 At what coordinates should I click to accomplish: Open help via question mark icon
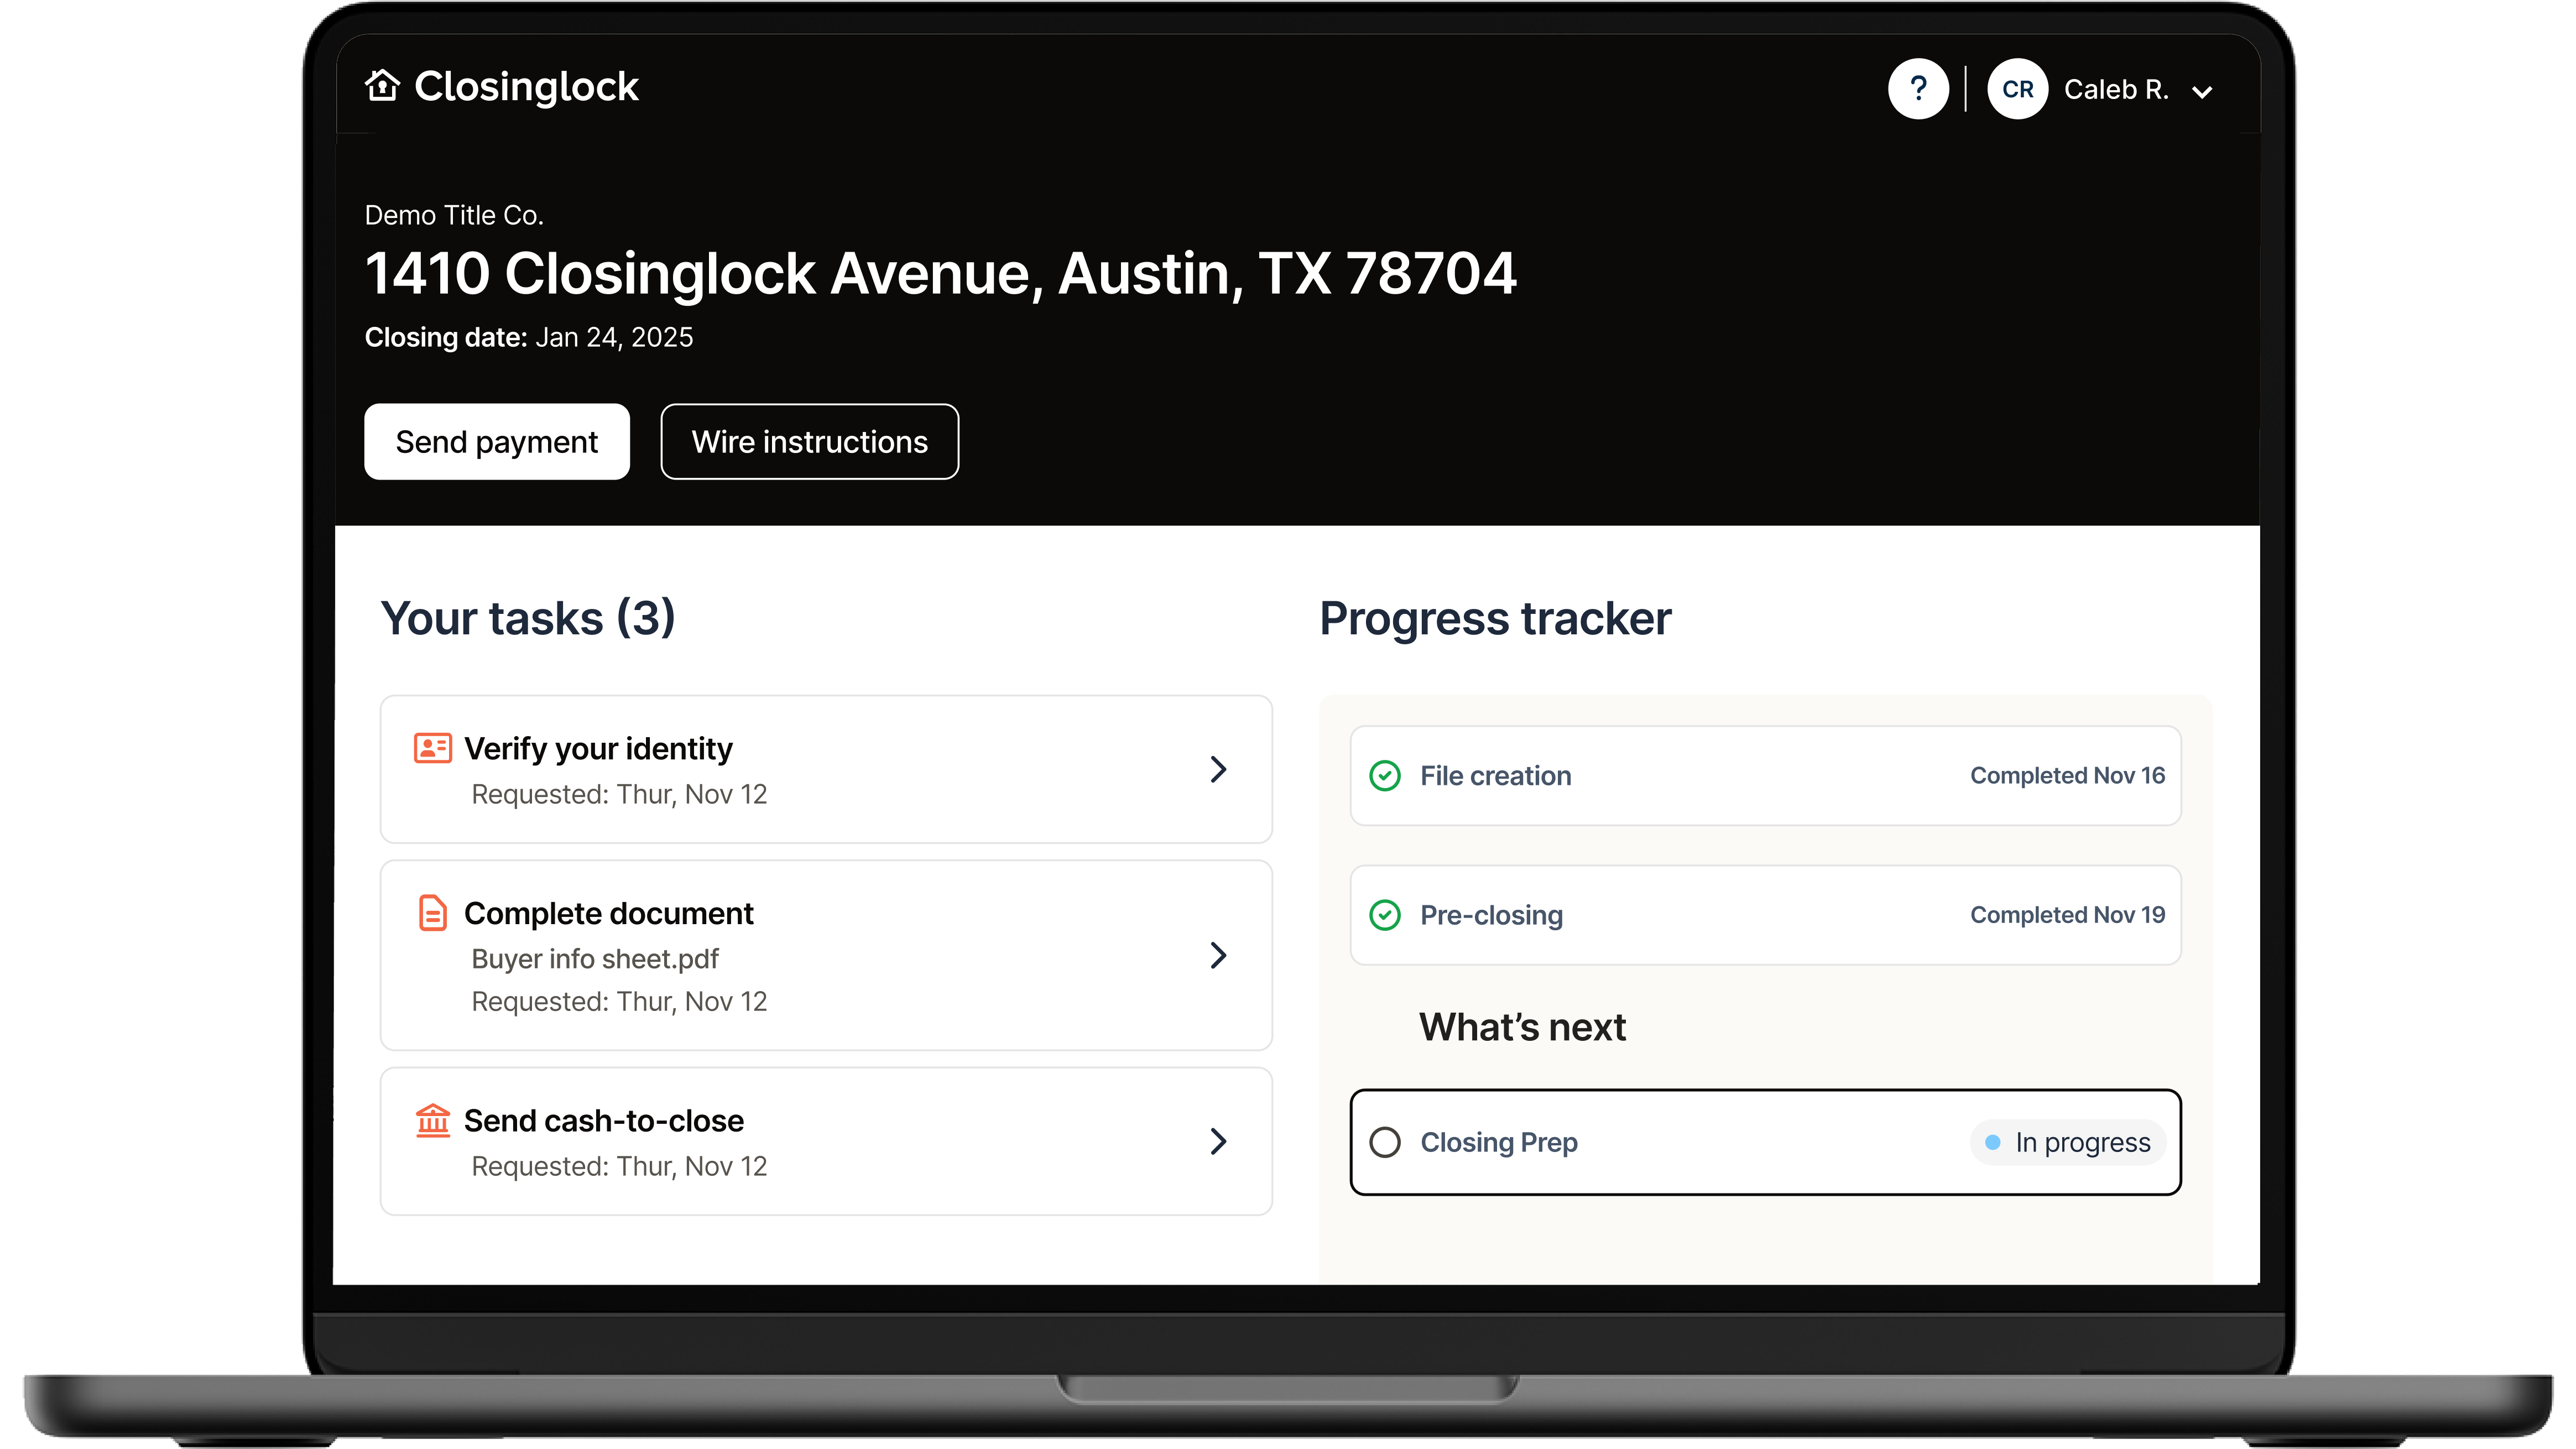pyautogui.click(x=1917, y=89)
